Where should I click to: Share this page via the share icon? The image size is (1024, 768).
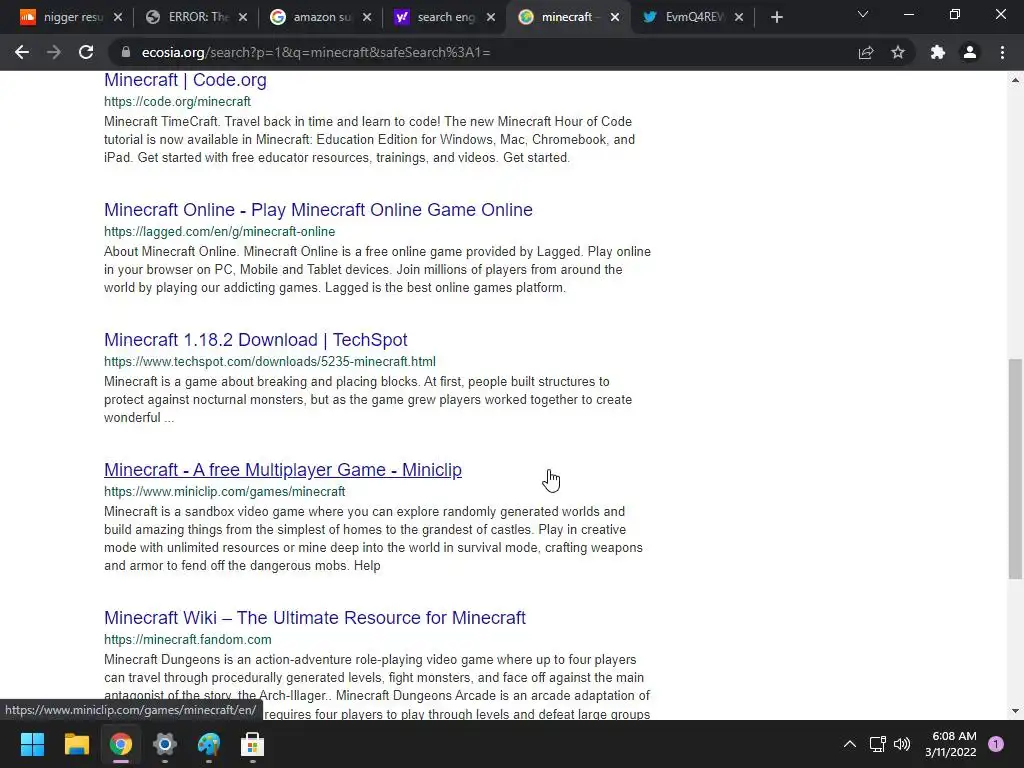click(x=866, y=52)
